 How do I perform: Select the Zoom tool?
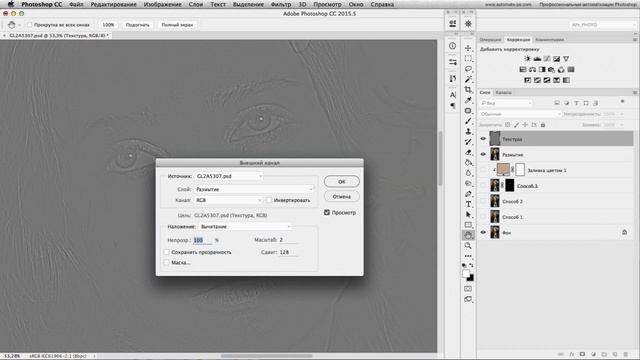coord(468,246)
